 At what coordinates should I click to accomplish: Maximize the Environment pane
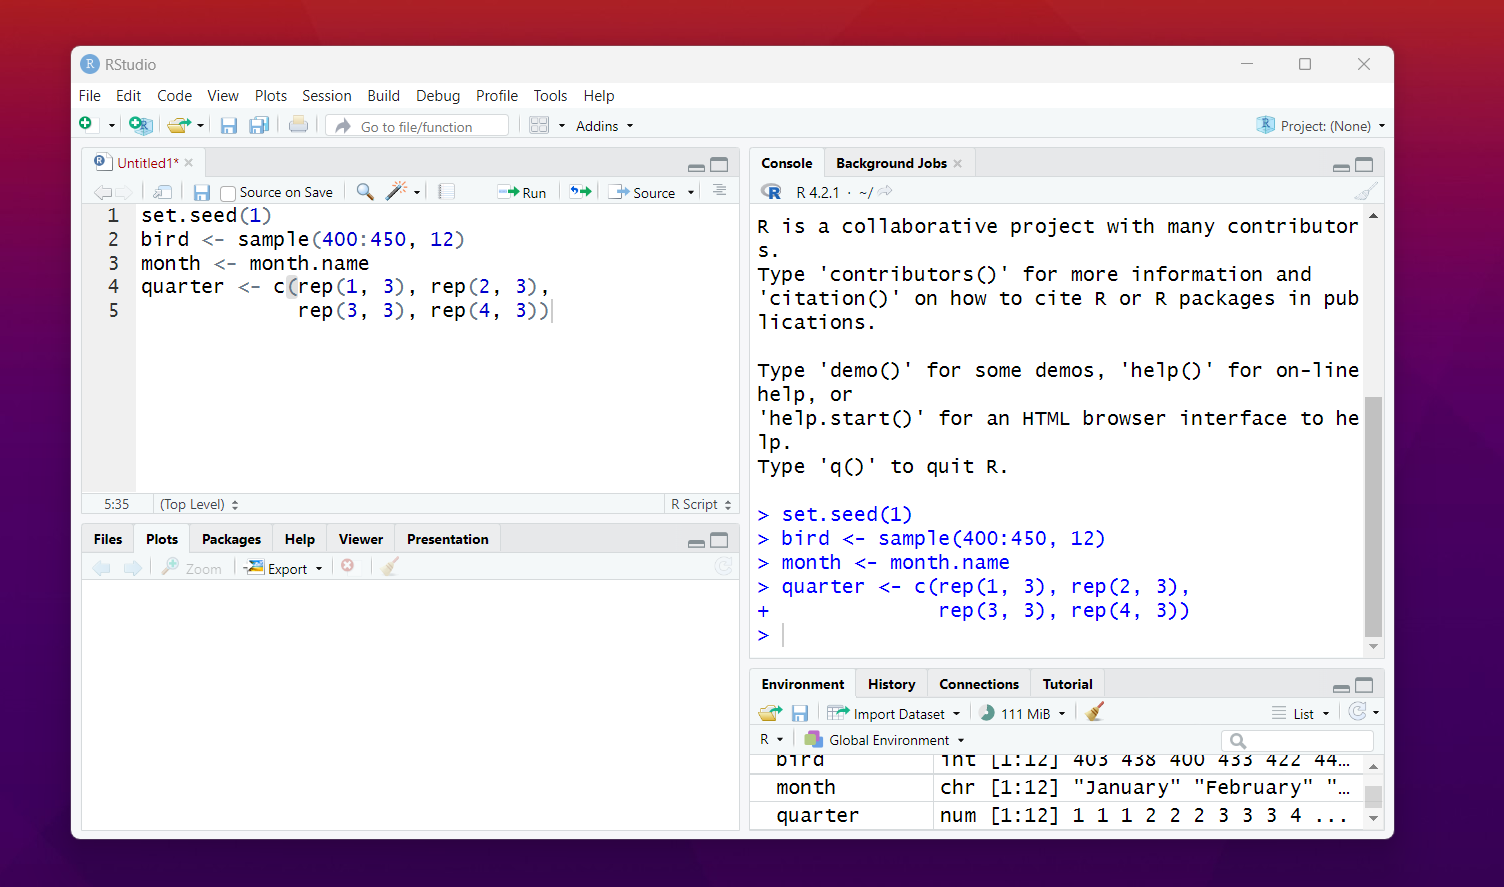[1364, 685]
